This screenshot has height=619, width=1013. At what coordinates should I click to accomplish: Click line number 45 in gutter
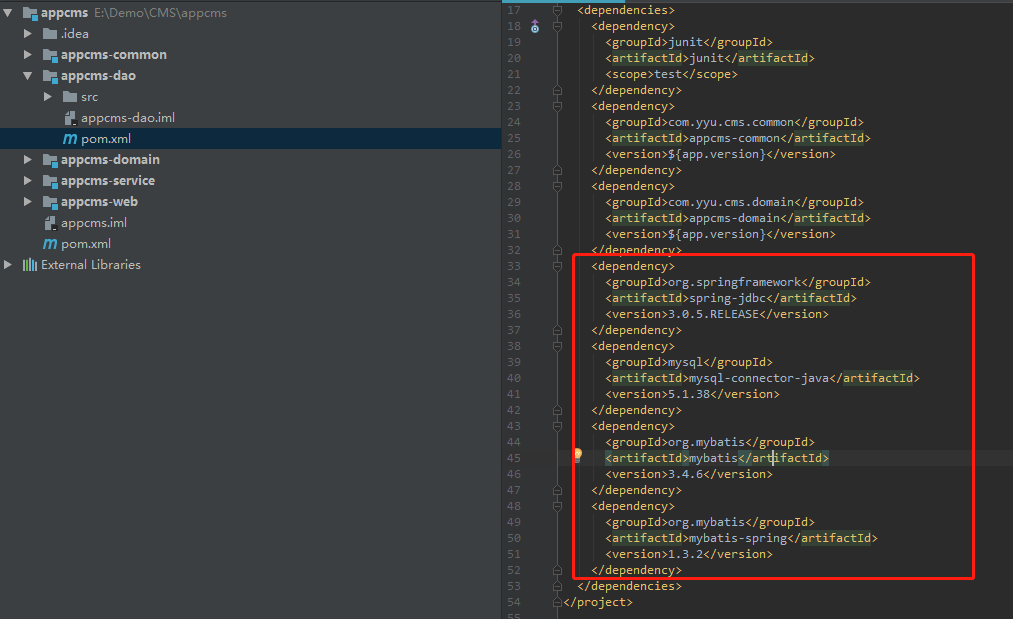coord(514,458)
